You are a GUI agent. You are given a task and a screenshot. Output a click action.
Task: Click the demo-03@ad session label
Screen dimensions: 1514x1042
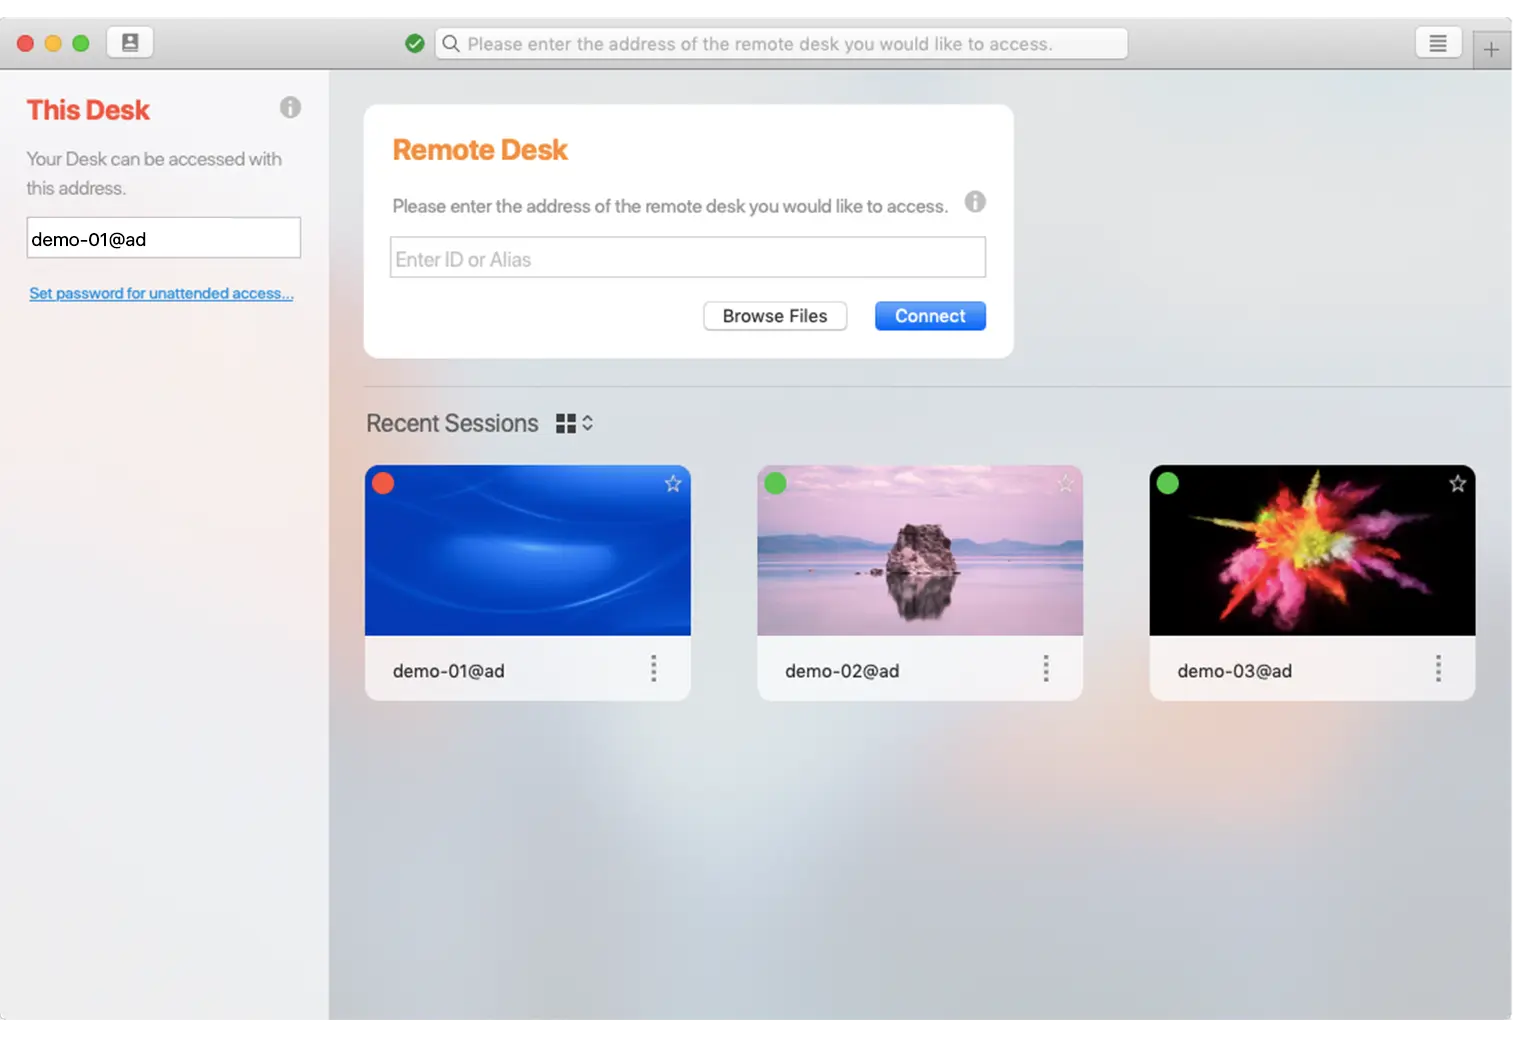tap(1234, 671)
